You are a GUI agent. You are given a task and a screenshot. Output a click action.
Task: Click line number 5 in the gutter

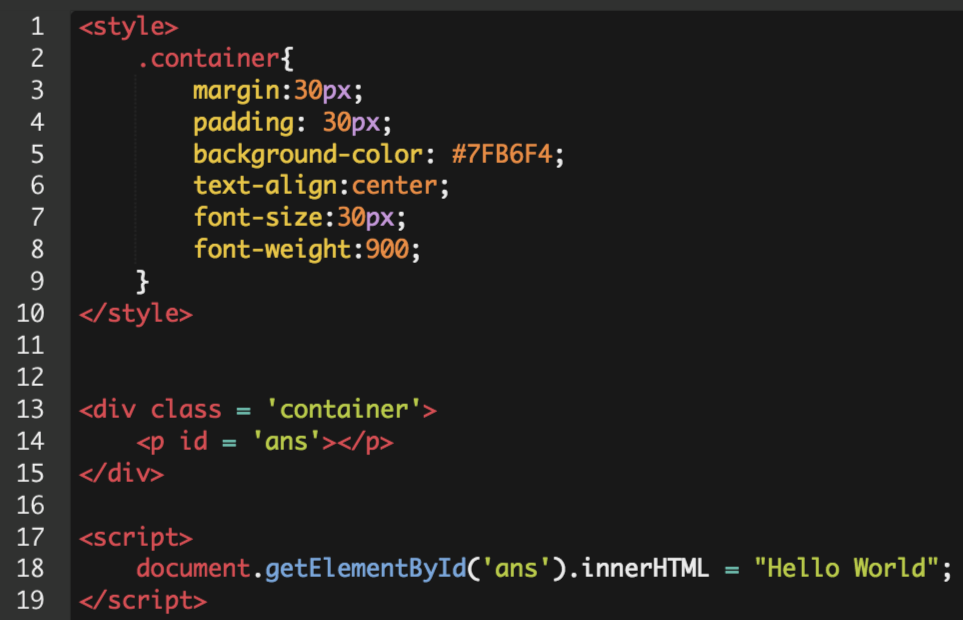(x=37, y=154)
